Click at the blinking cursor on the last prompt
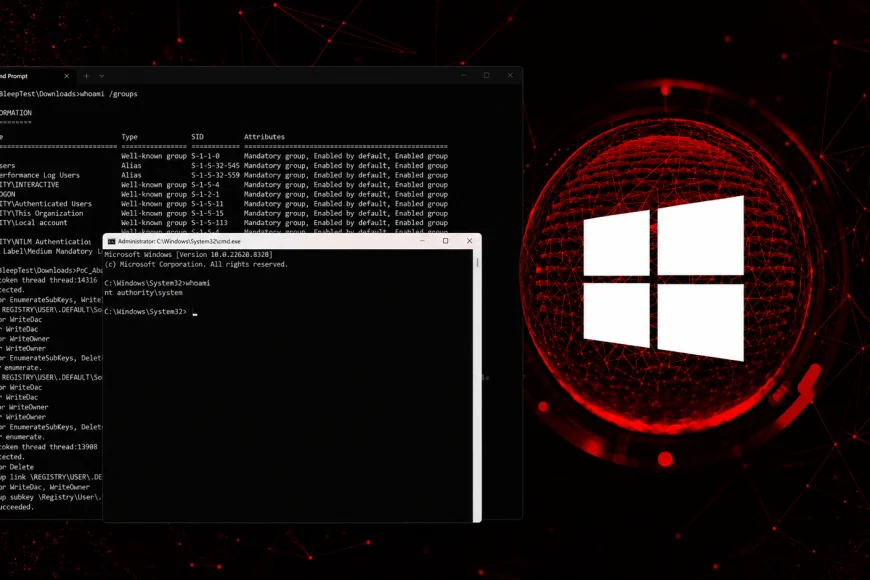 [195, 312]
